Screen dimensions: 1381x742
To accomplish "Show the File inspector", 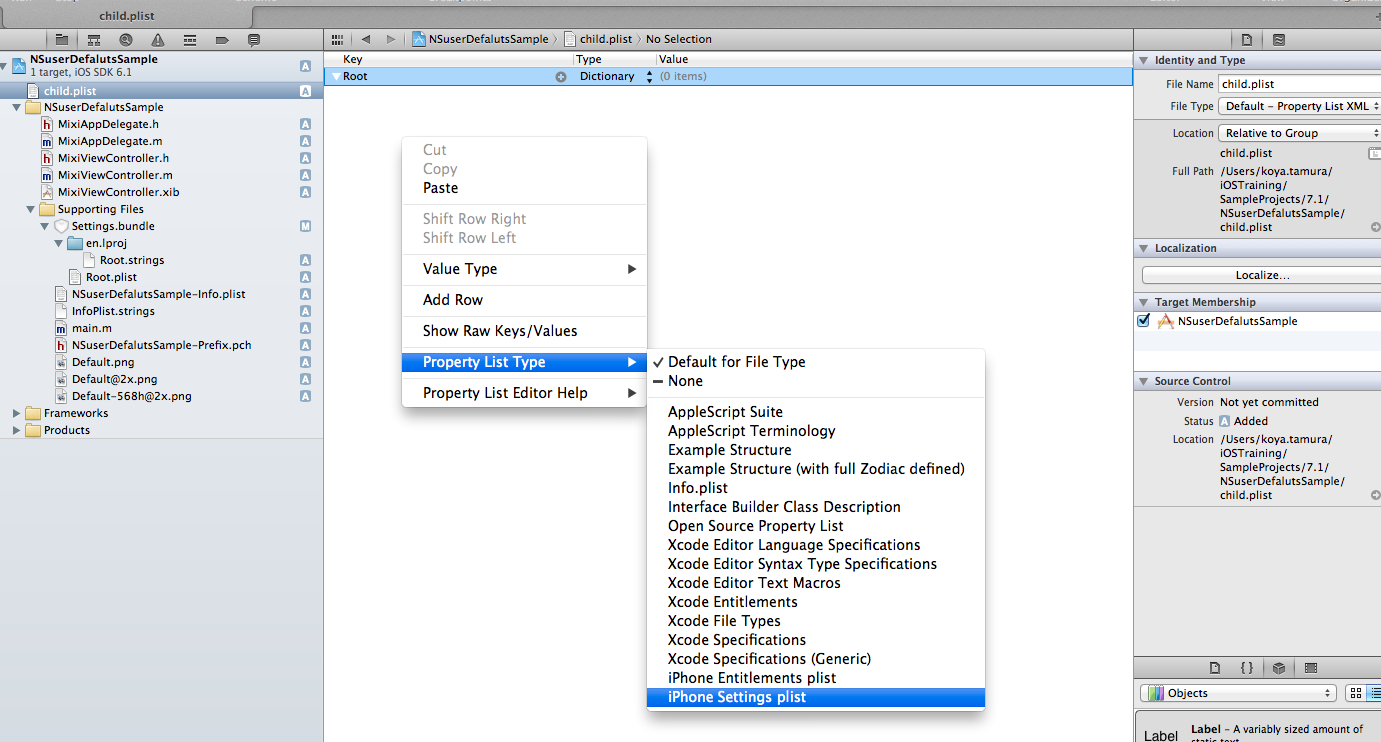I will pos(1247,40).
